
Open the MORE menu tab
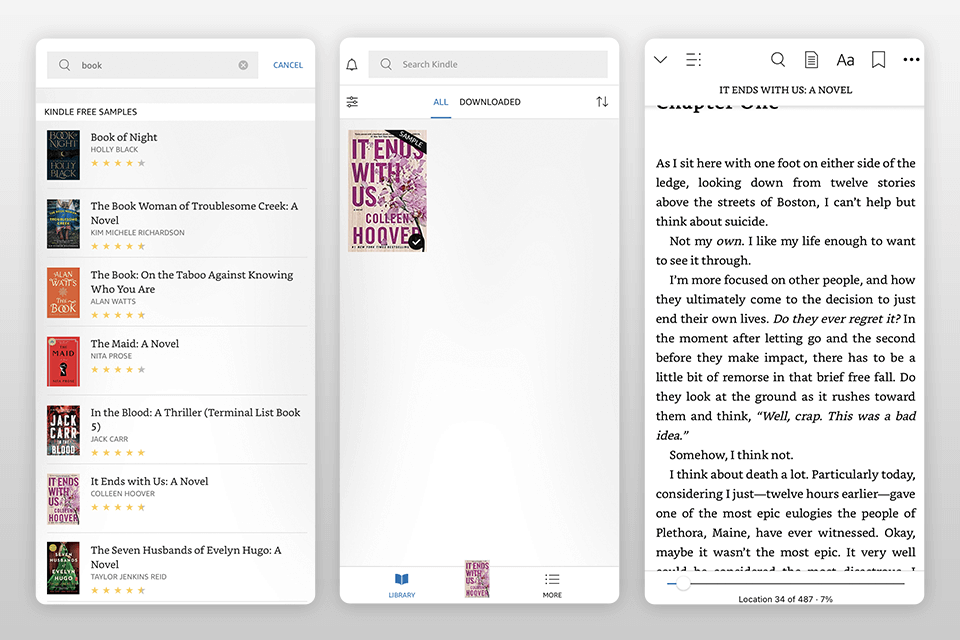click(x=552, y=585)
